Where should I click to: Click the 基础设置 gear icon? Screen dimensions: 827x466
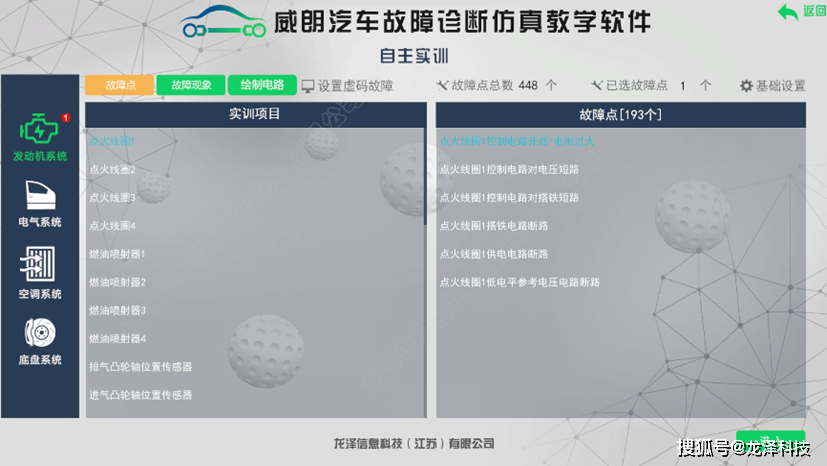746,86
